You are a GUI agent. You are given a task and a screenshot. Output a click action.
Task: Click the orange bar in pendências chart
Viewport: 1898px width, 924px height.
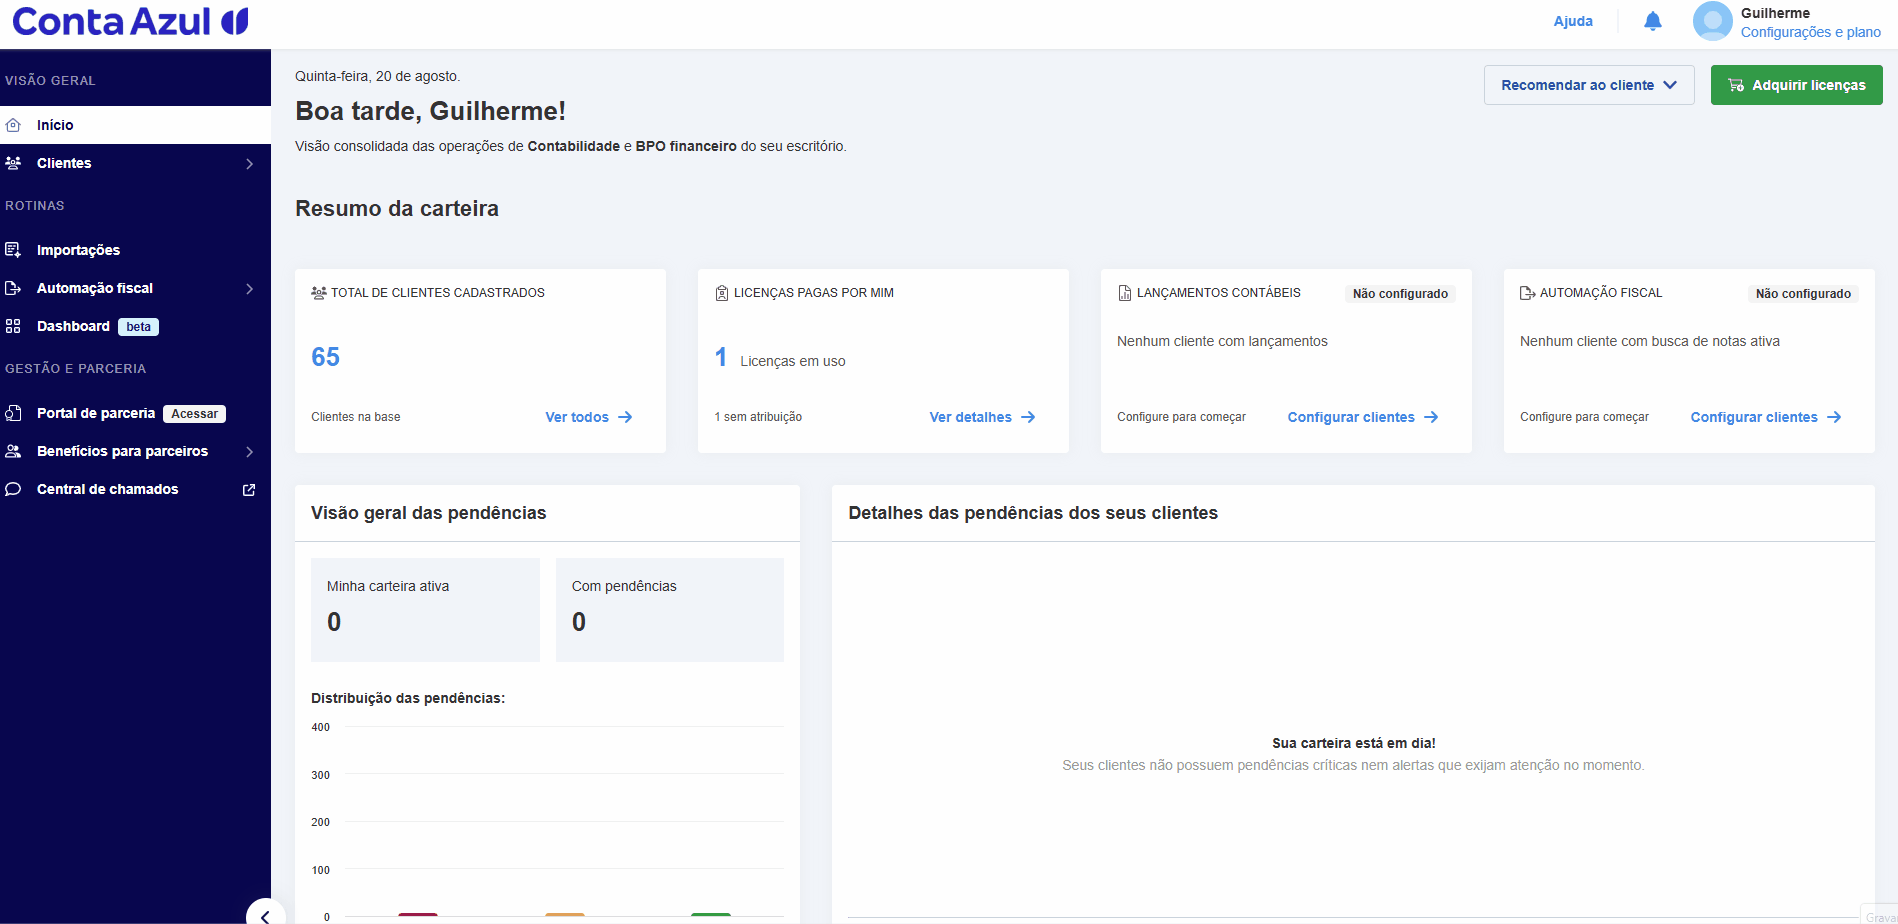tap(564, 914)
